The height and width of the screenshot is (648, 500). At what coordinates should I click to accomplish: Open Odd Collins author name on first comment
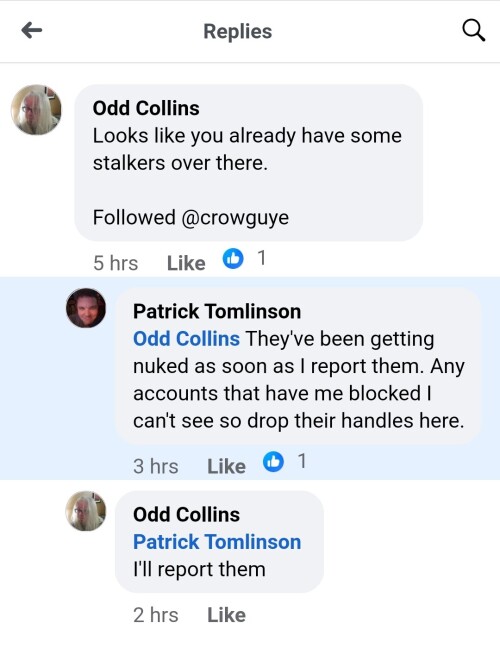coord(146,108)
